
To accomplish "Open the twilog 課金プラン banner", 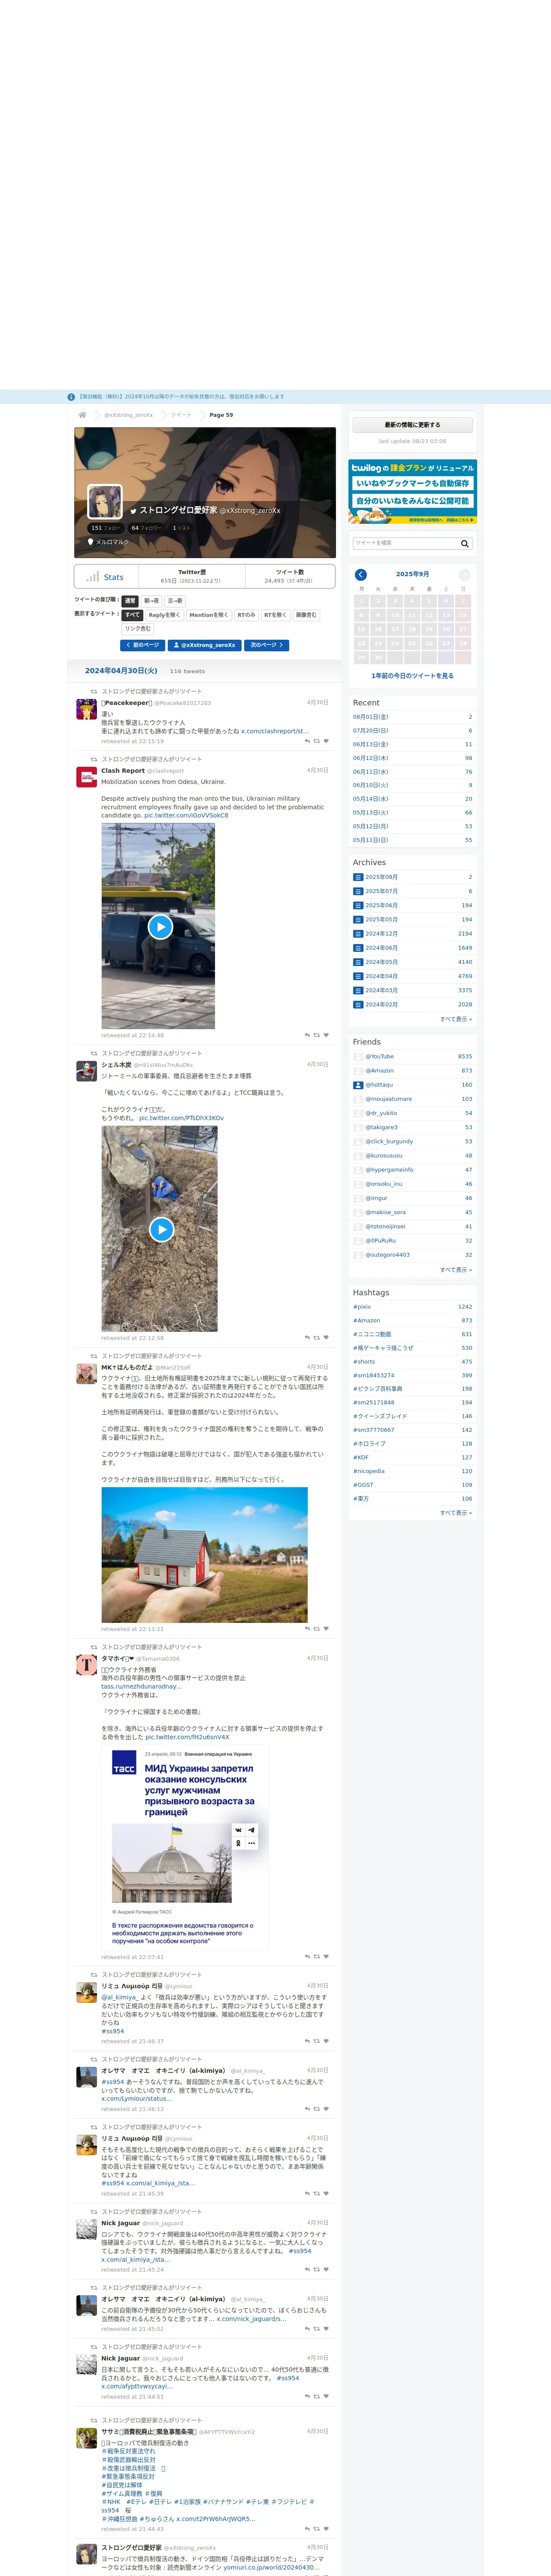I will coord(413,491).
